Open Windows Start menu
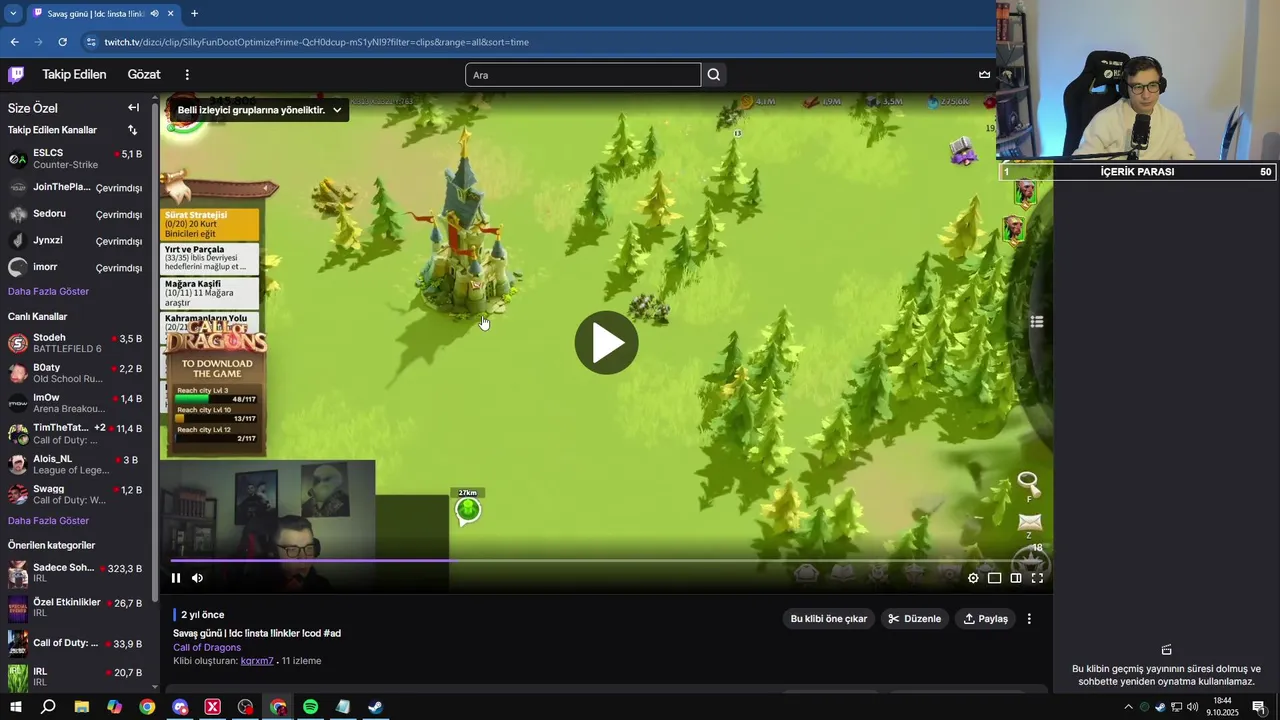The image size is (1280, 720). click(15, 707)
